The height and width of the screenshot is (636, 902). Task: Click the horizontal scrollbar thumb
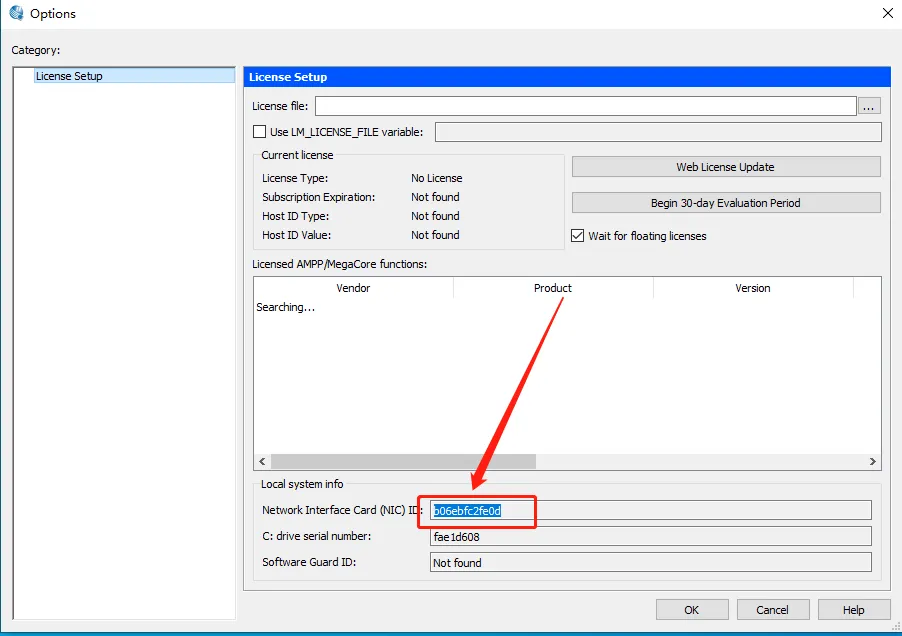click(403, 461)
